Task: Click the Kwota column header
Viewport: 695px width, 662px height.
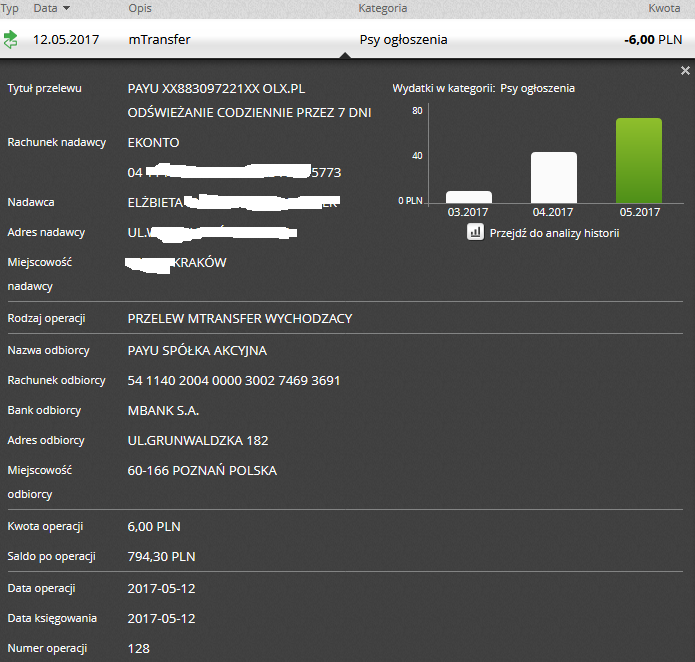Action: click(x=664, y=8)
